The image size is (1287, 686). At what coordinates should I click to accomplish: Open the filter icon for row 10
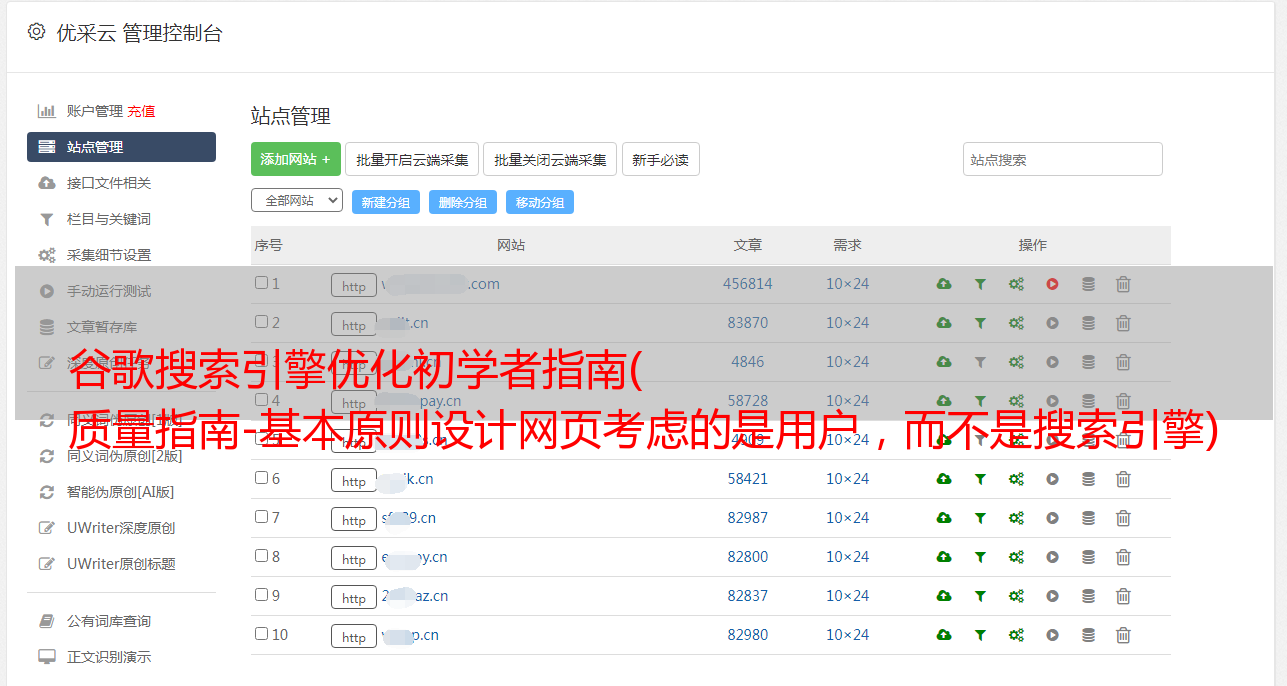[x=980, y=635]
